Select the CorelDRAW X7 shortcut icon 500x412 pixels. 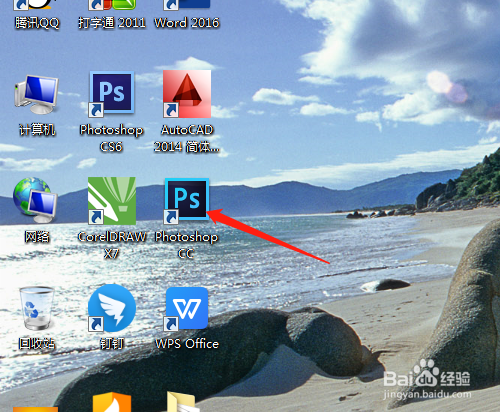(x=112, y=201)
